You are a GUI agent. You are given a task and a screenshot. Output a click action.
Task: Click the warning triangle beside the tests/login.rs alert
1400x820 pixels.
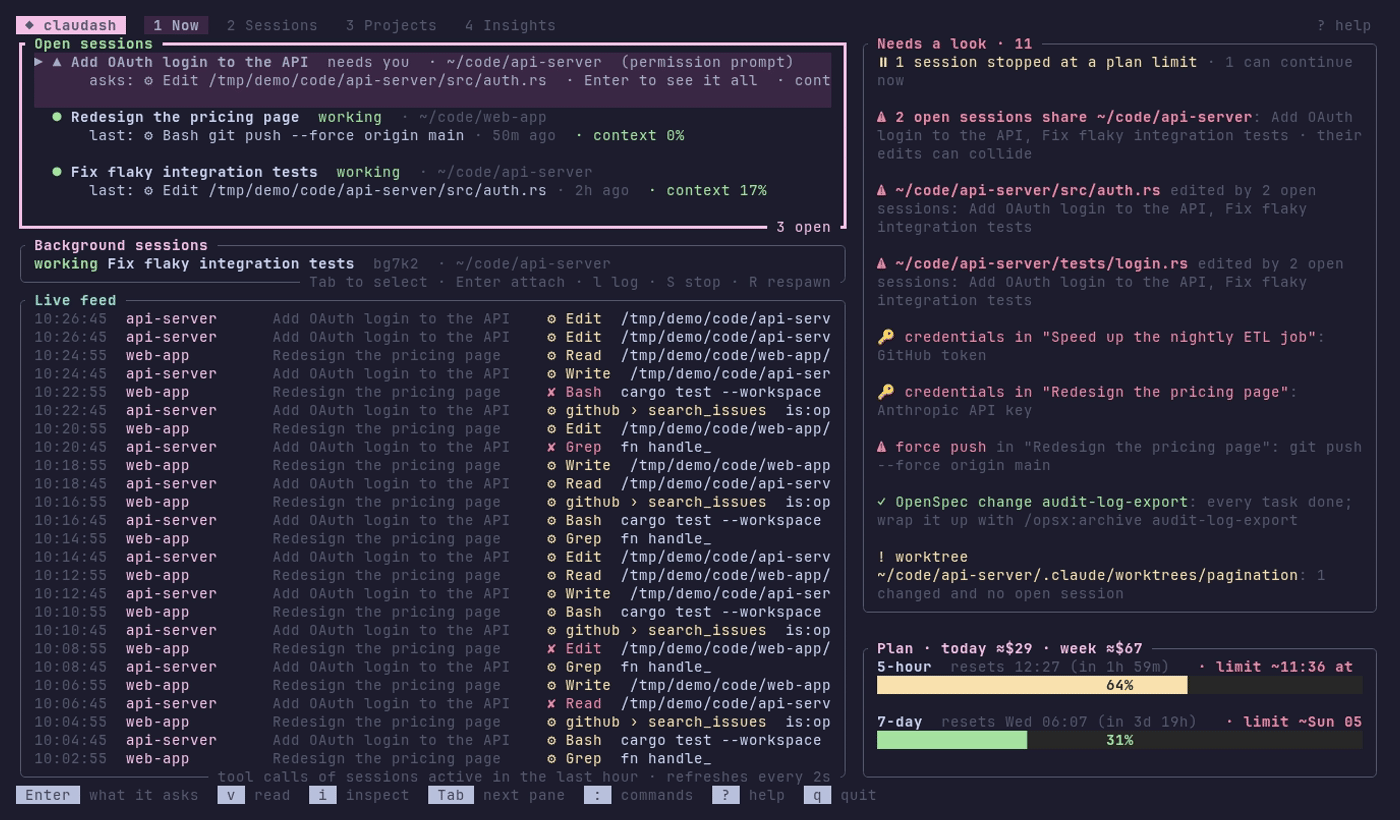(882, 264)
